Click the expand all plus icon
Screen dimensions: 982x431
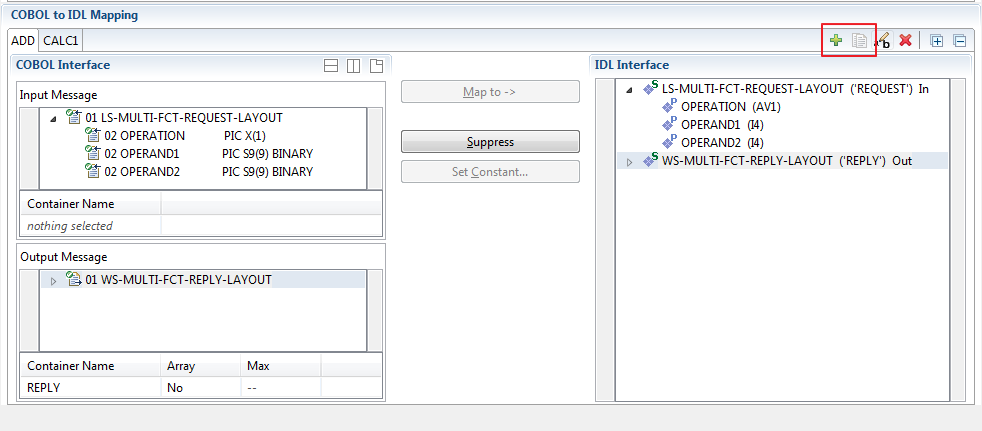pyautogui.click(x=937, y=41)
